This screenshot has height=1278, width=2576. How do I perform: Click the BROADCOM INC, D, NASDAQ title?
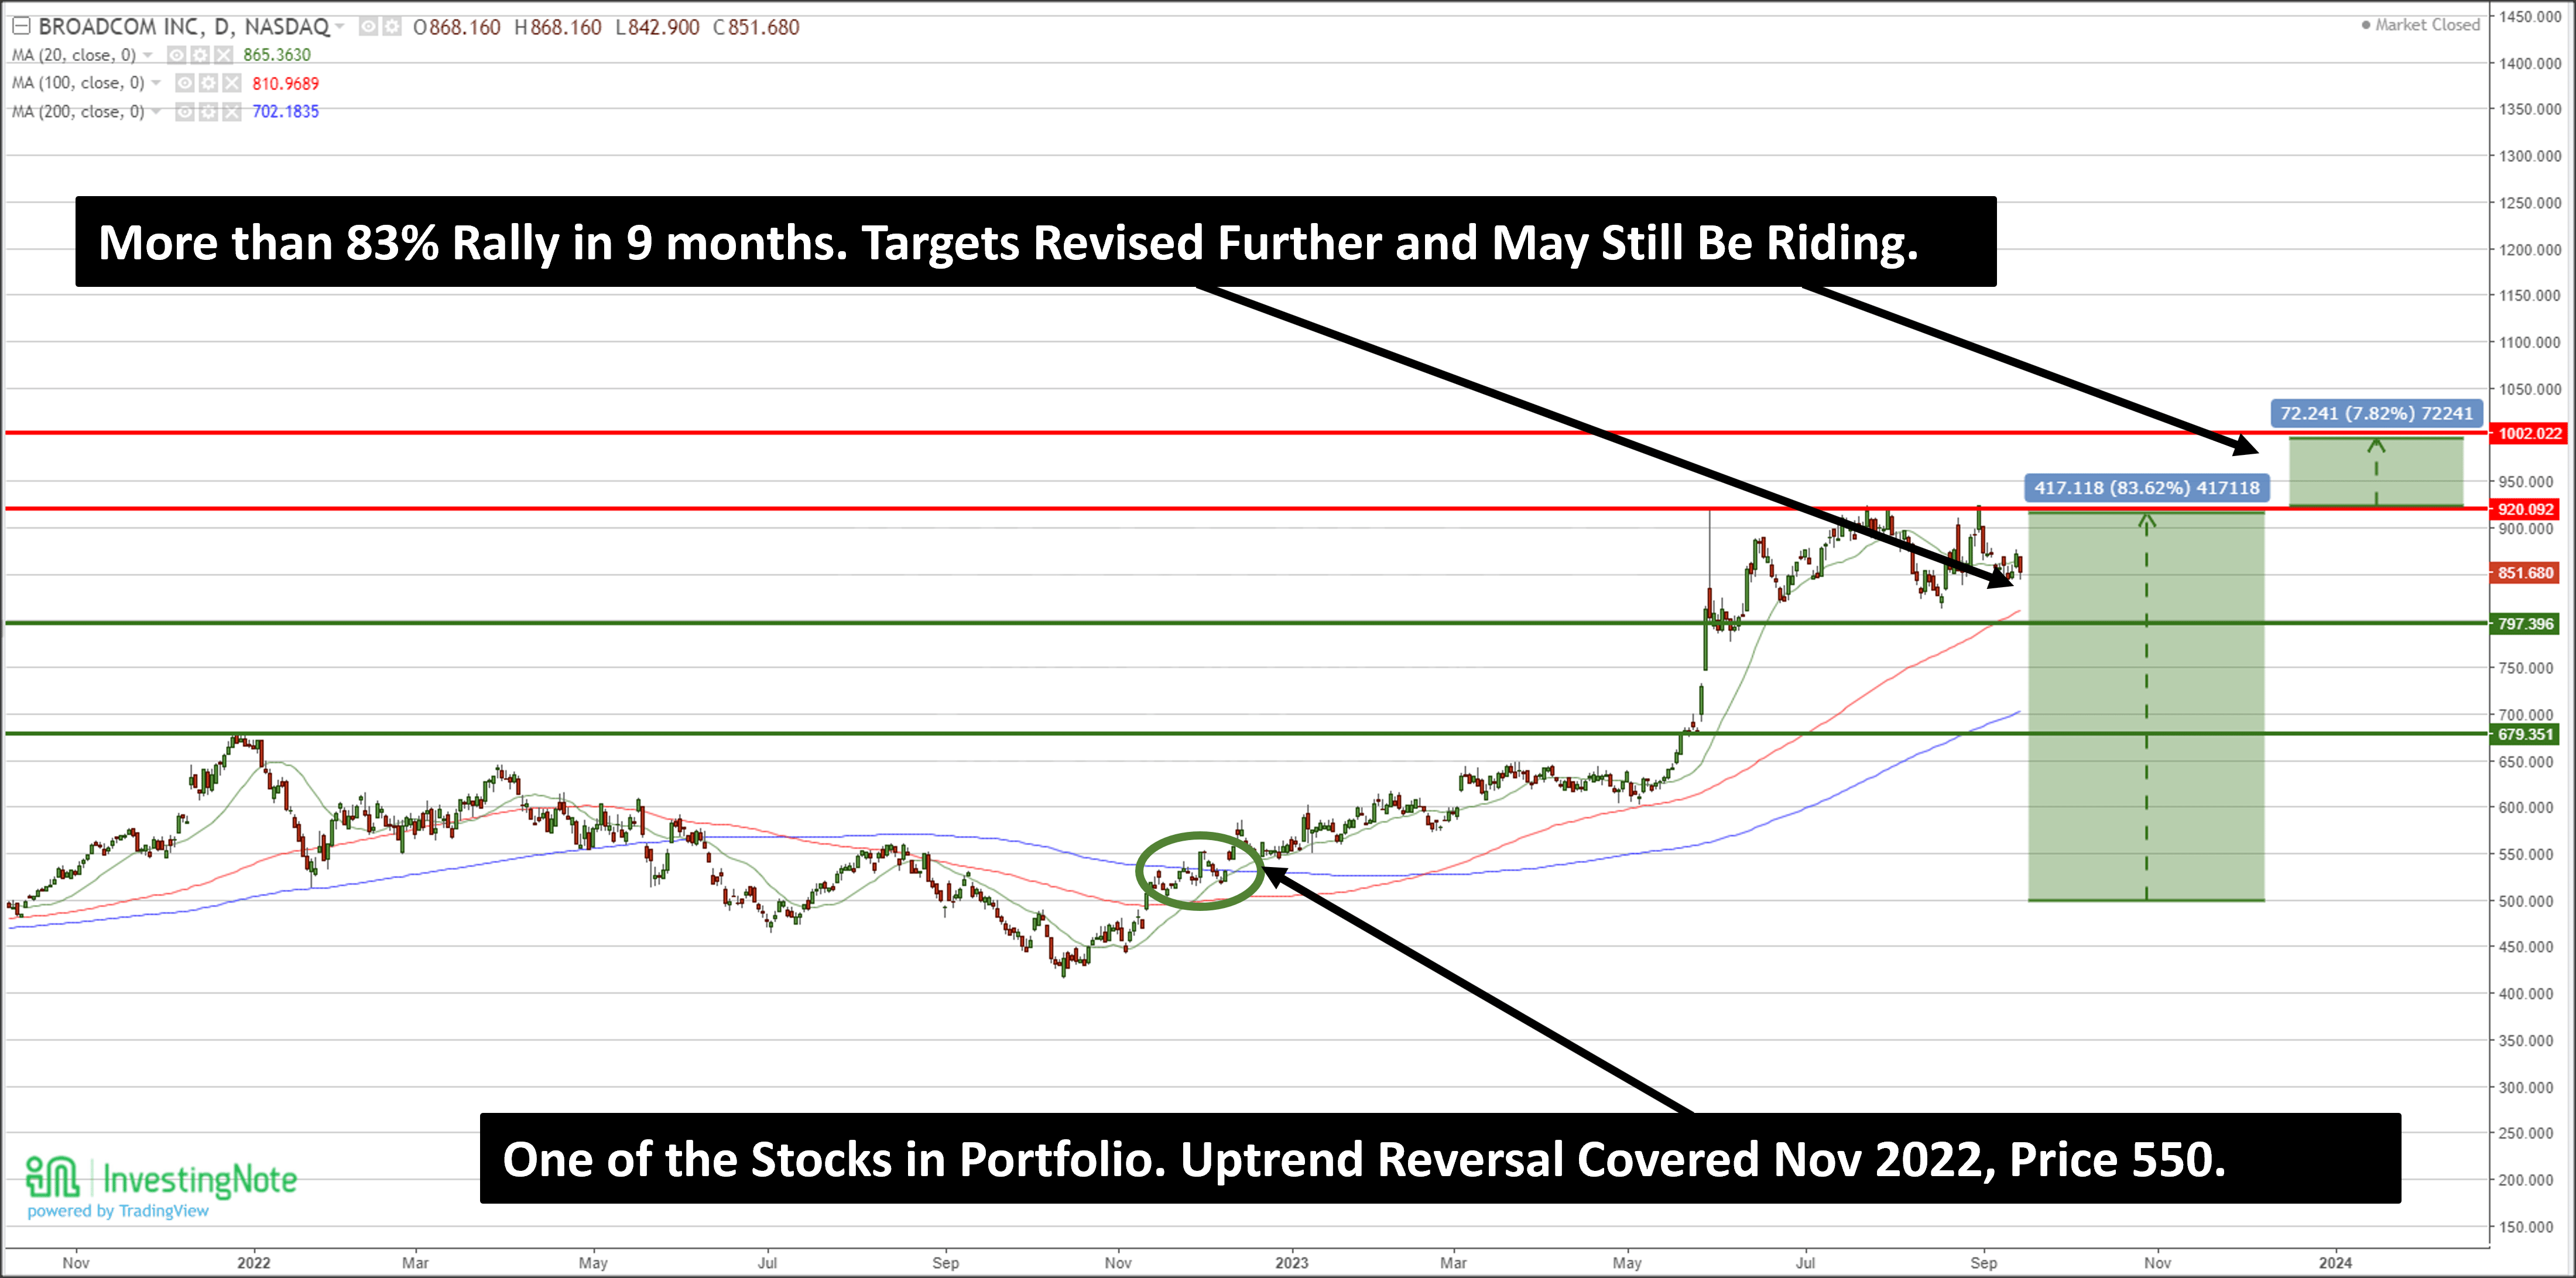tap(184, 27)
